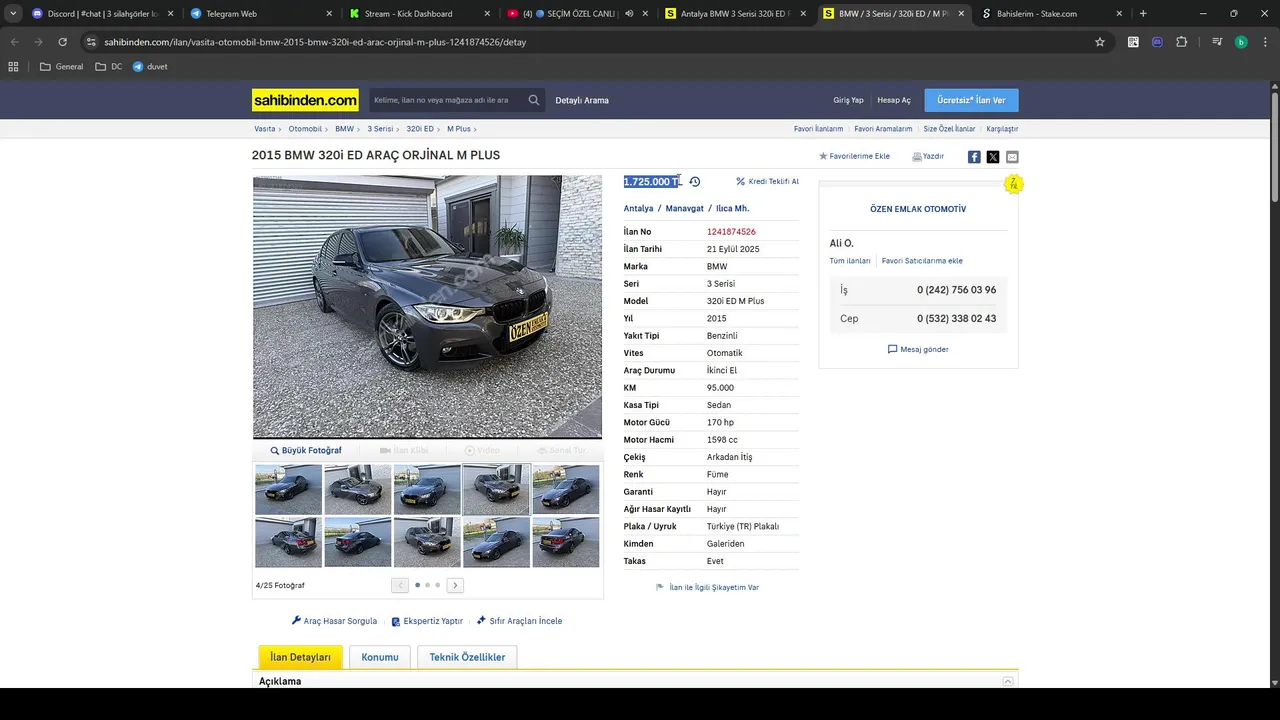Click the yellow badge on seller card
This screenshot has width=1280, height=720.
[x=1013, y=184]
